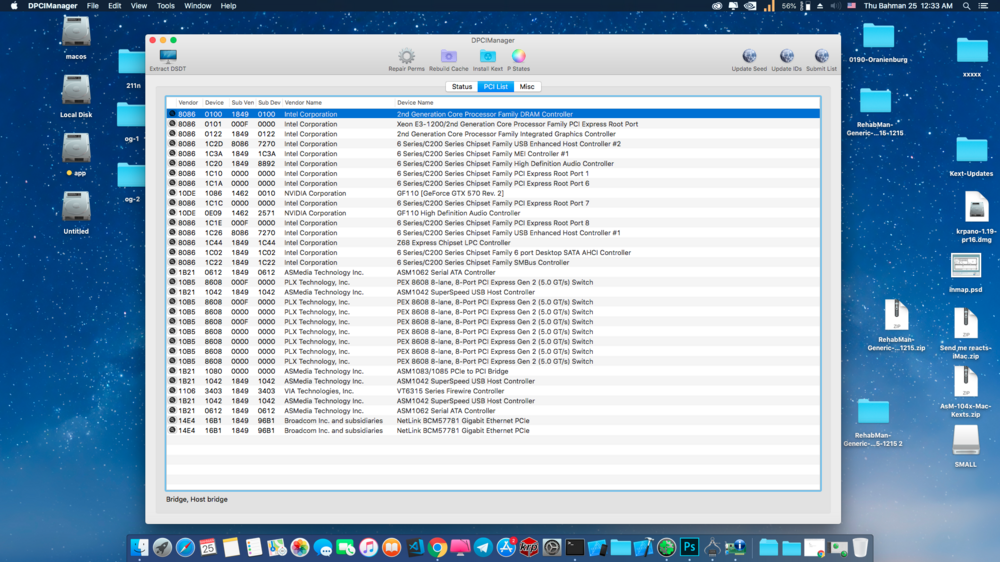Switch to the Status tab
Screen dimensions: 1000x562
click(462, 87)
